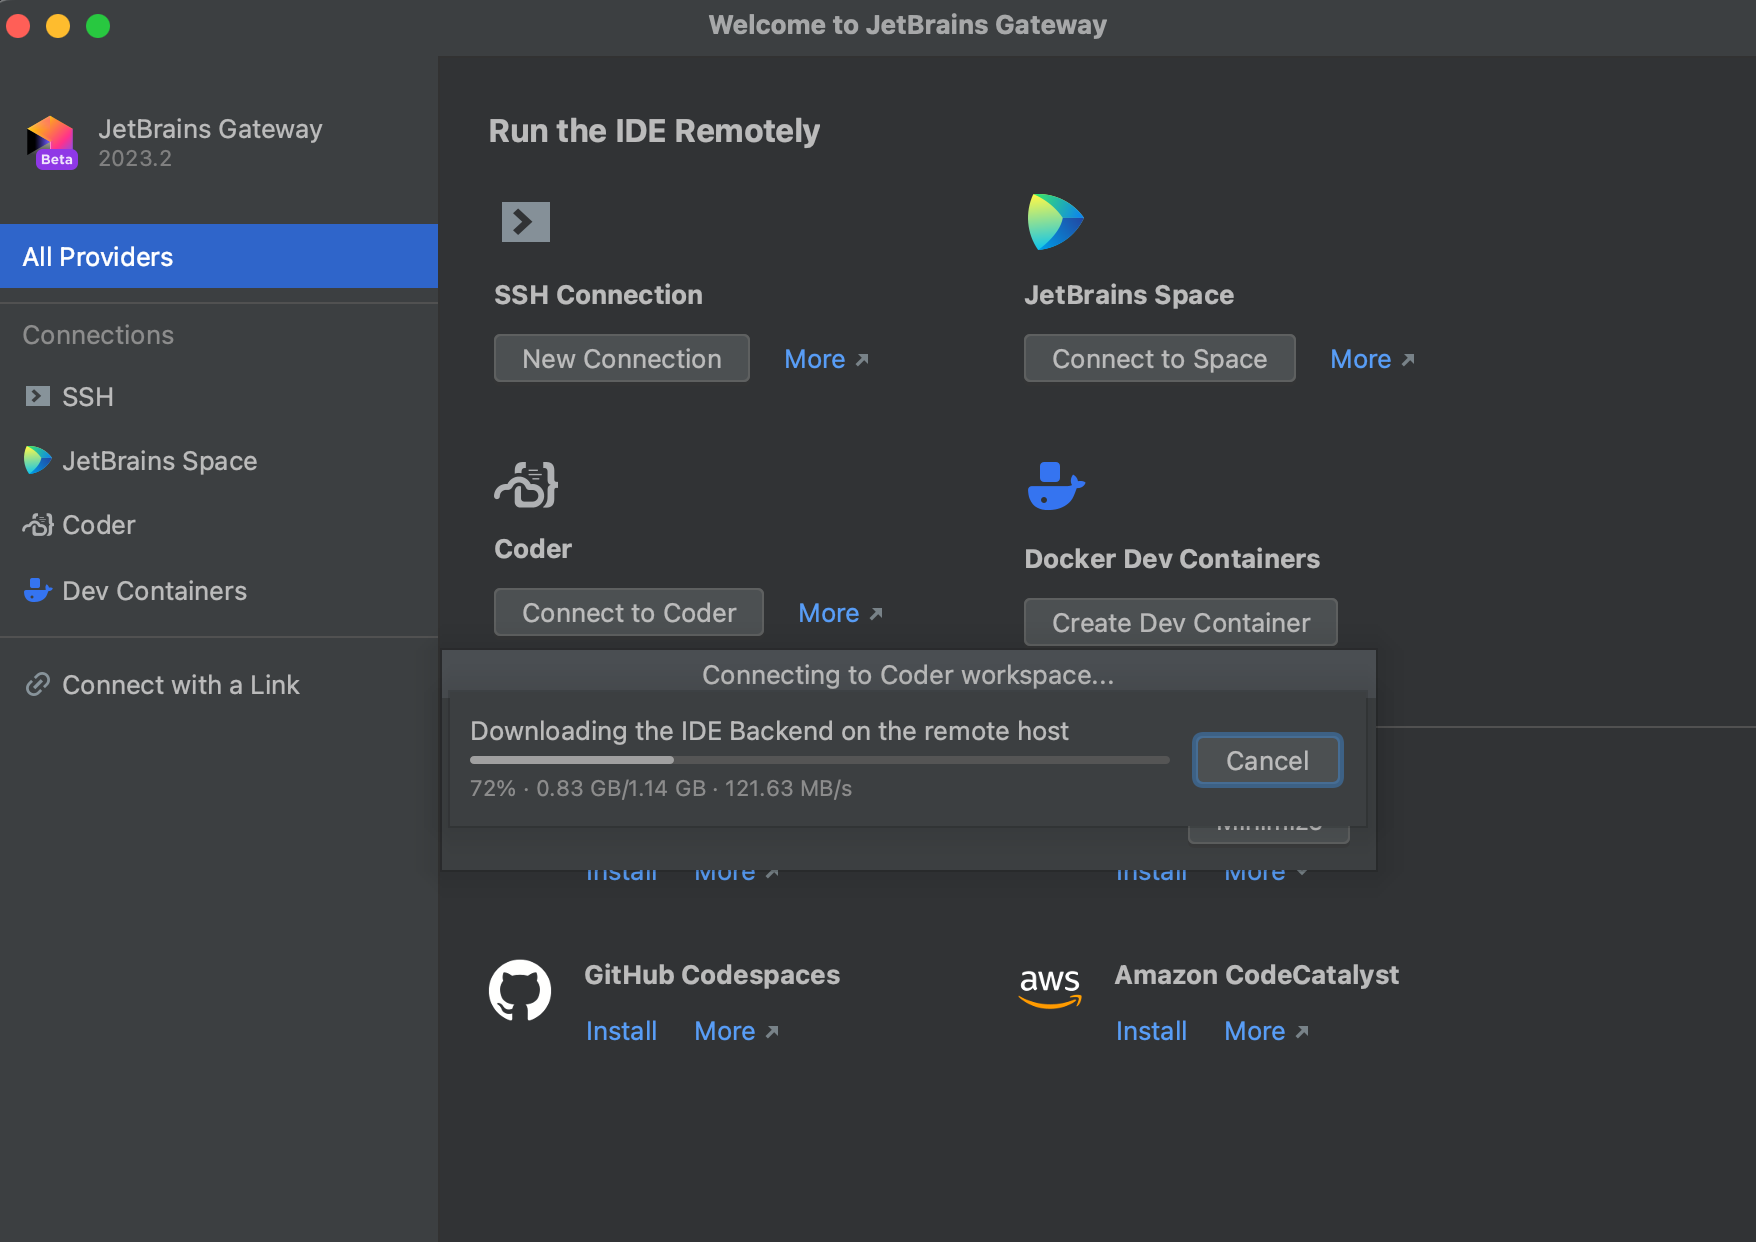Click the Docker whale icon above Dev Containers

1054,487
